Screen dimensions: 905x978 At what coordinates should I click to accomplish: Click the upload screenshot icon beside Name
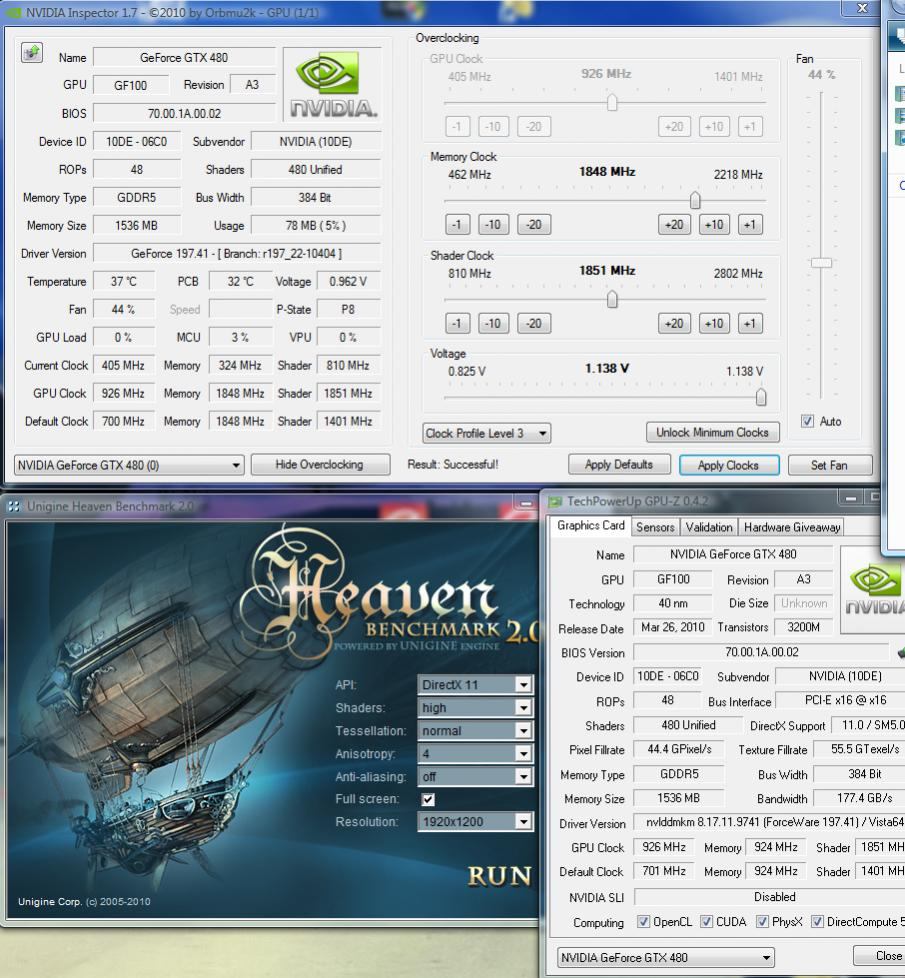[x=32, y=52]
